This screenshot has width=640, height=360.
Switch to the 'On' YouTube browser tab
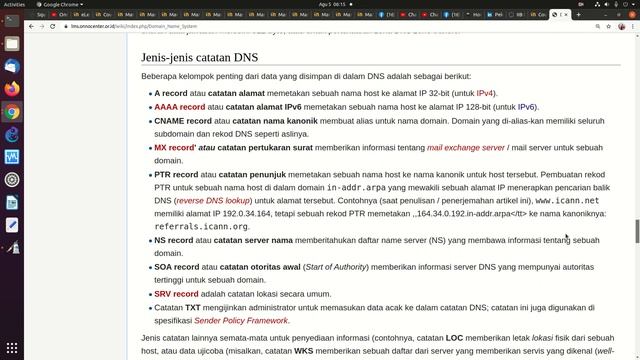[x=60, y=15]
